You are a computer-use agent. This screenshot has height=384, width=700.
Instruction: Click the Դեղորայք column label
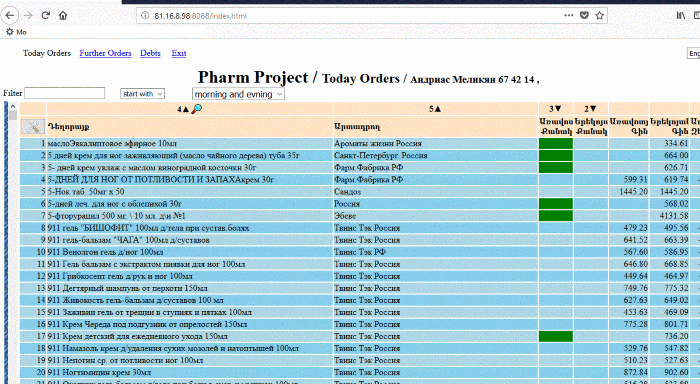pos(69,127)
